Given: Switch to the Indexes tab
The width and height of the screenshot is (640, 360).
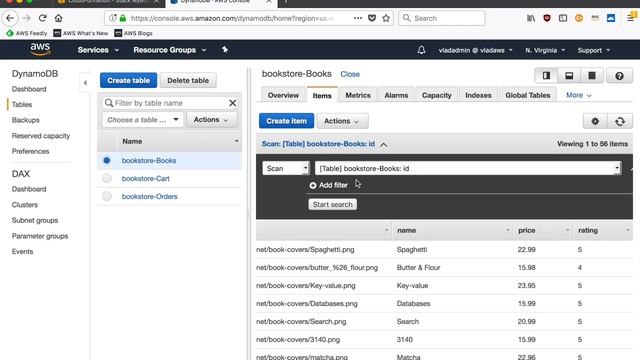Looking at the screenshot, I should tap(478, 95).
